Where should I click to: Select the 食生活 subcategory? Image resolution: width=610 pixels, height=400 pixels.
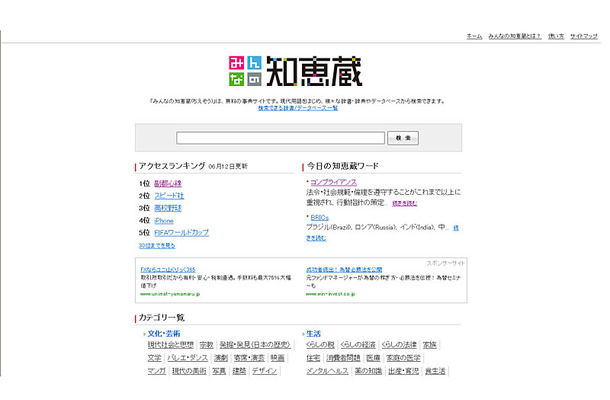pos(435,371)
